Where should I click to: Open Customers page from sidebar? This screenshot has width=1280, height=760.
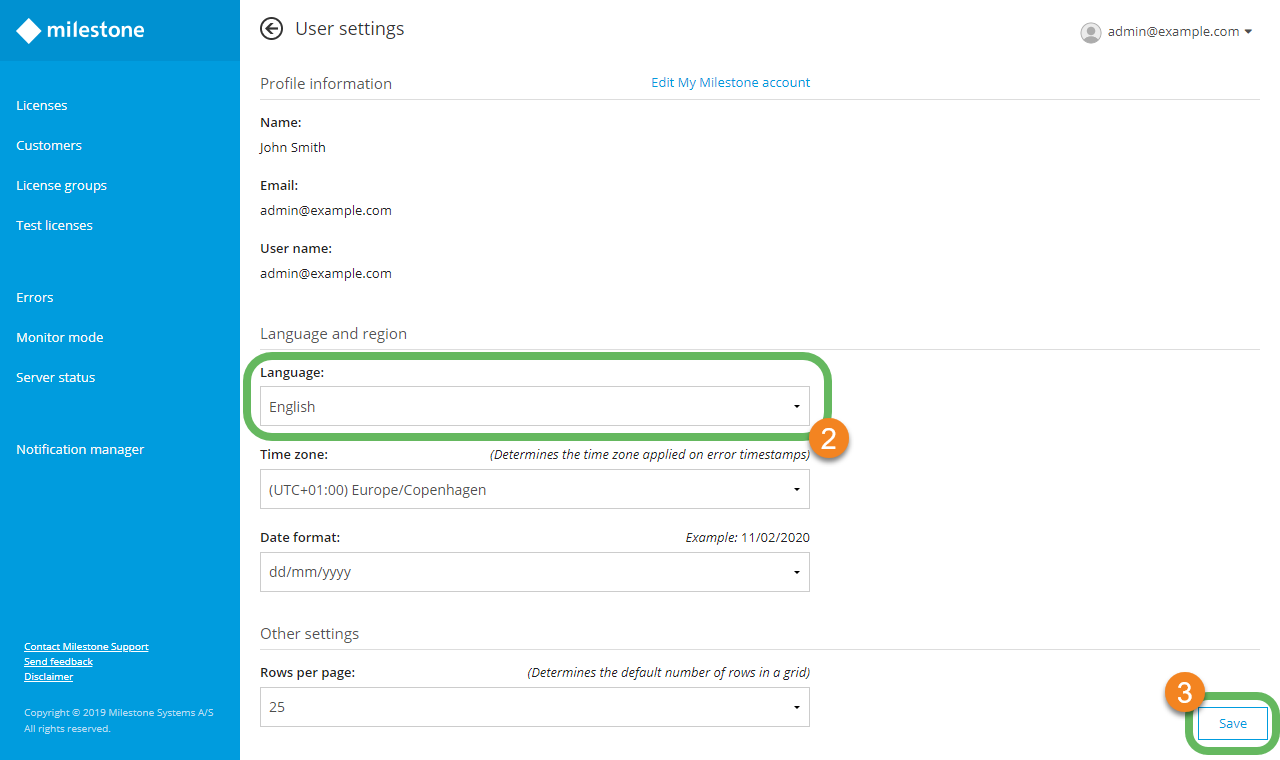[49, 146]
